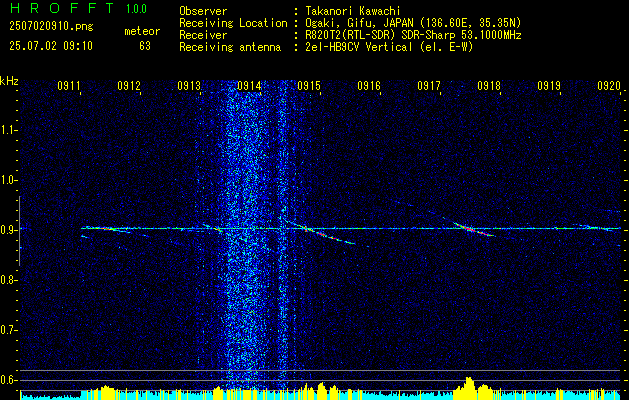Click the 0915 time marker

pos(309,85)
